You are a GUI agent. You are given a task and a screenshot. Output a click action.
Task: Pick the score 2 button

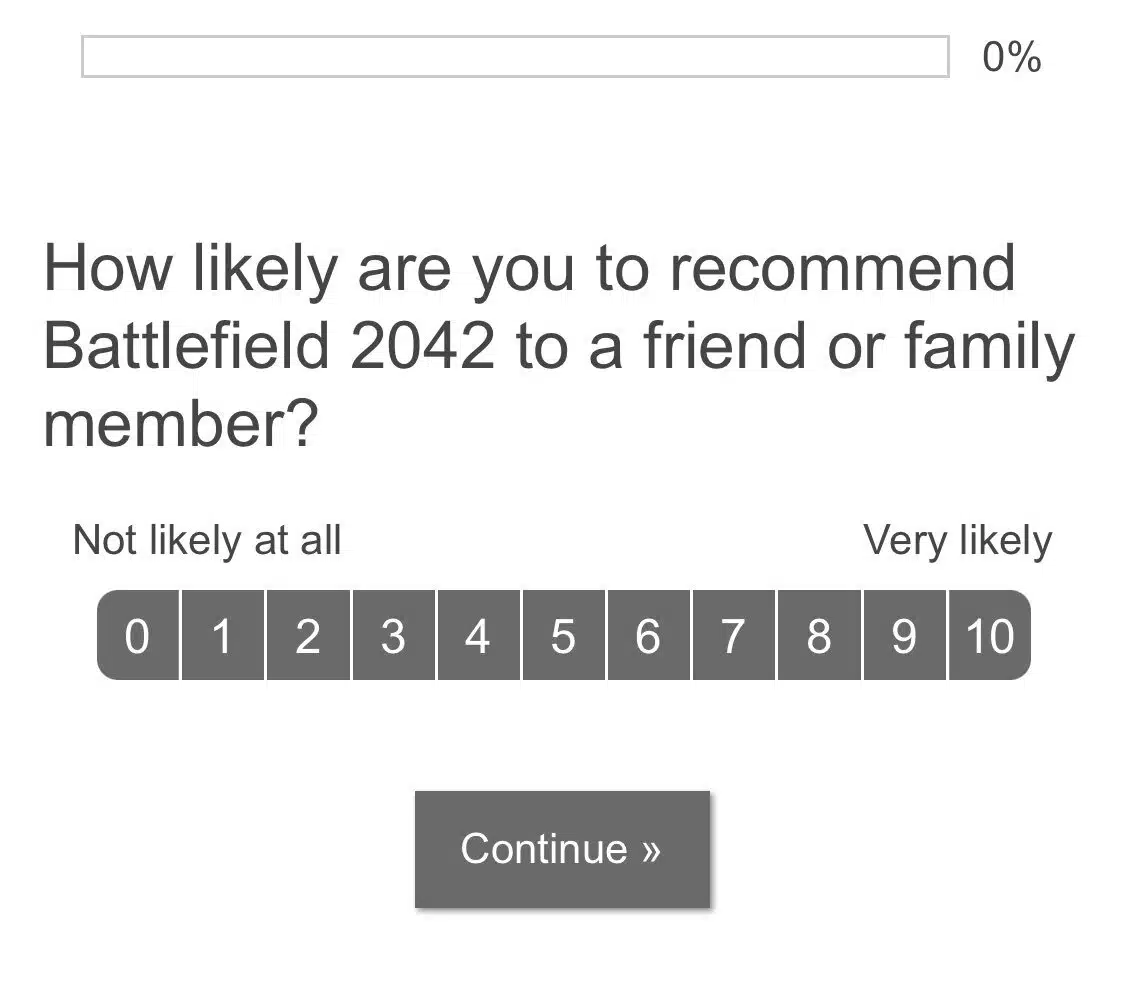(308, 636)
